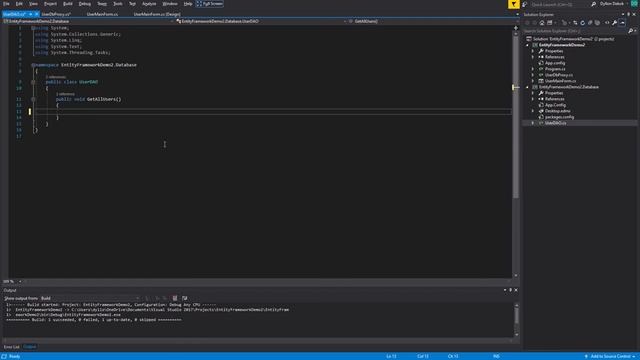Switch to the UserMainForm.cs tab
Viewport: 640px width, 360px height.
(x=102, y=14)
